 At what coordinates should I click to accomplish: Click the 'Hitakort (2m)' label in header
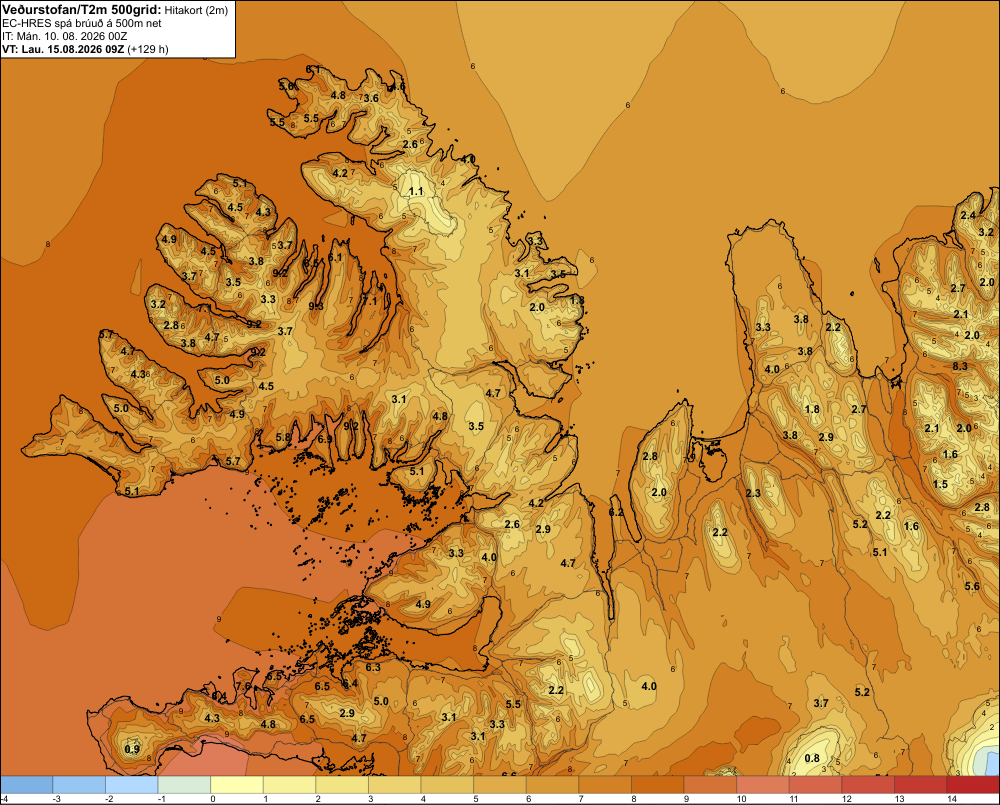click(196, 10)
